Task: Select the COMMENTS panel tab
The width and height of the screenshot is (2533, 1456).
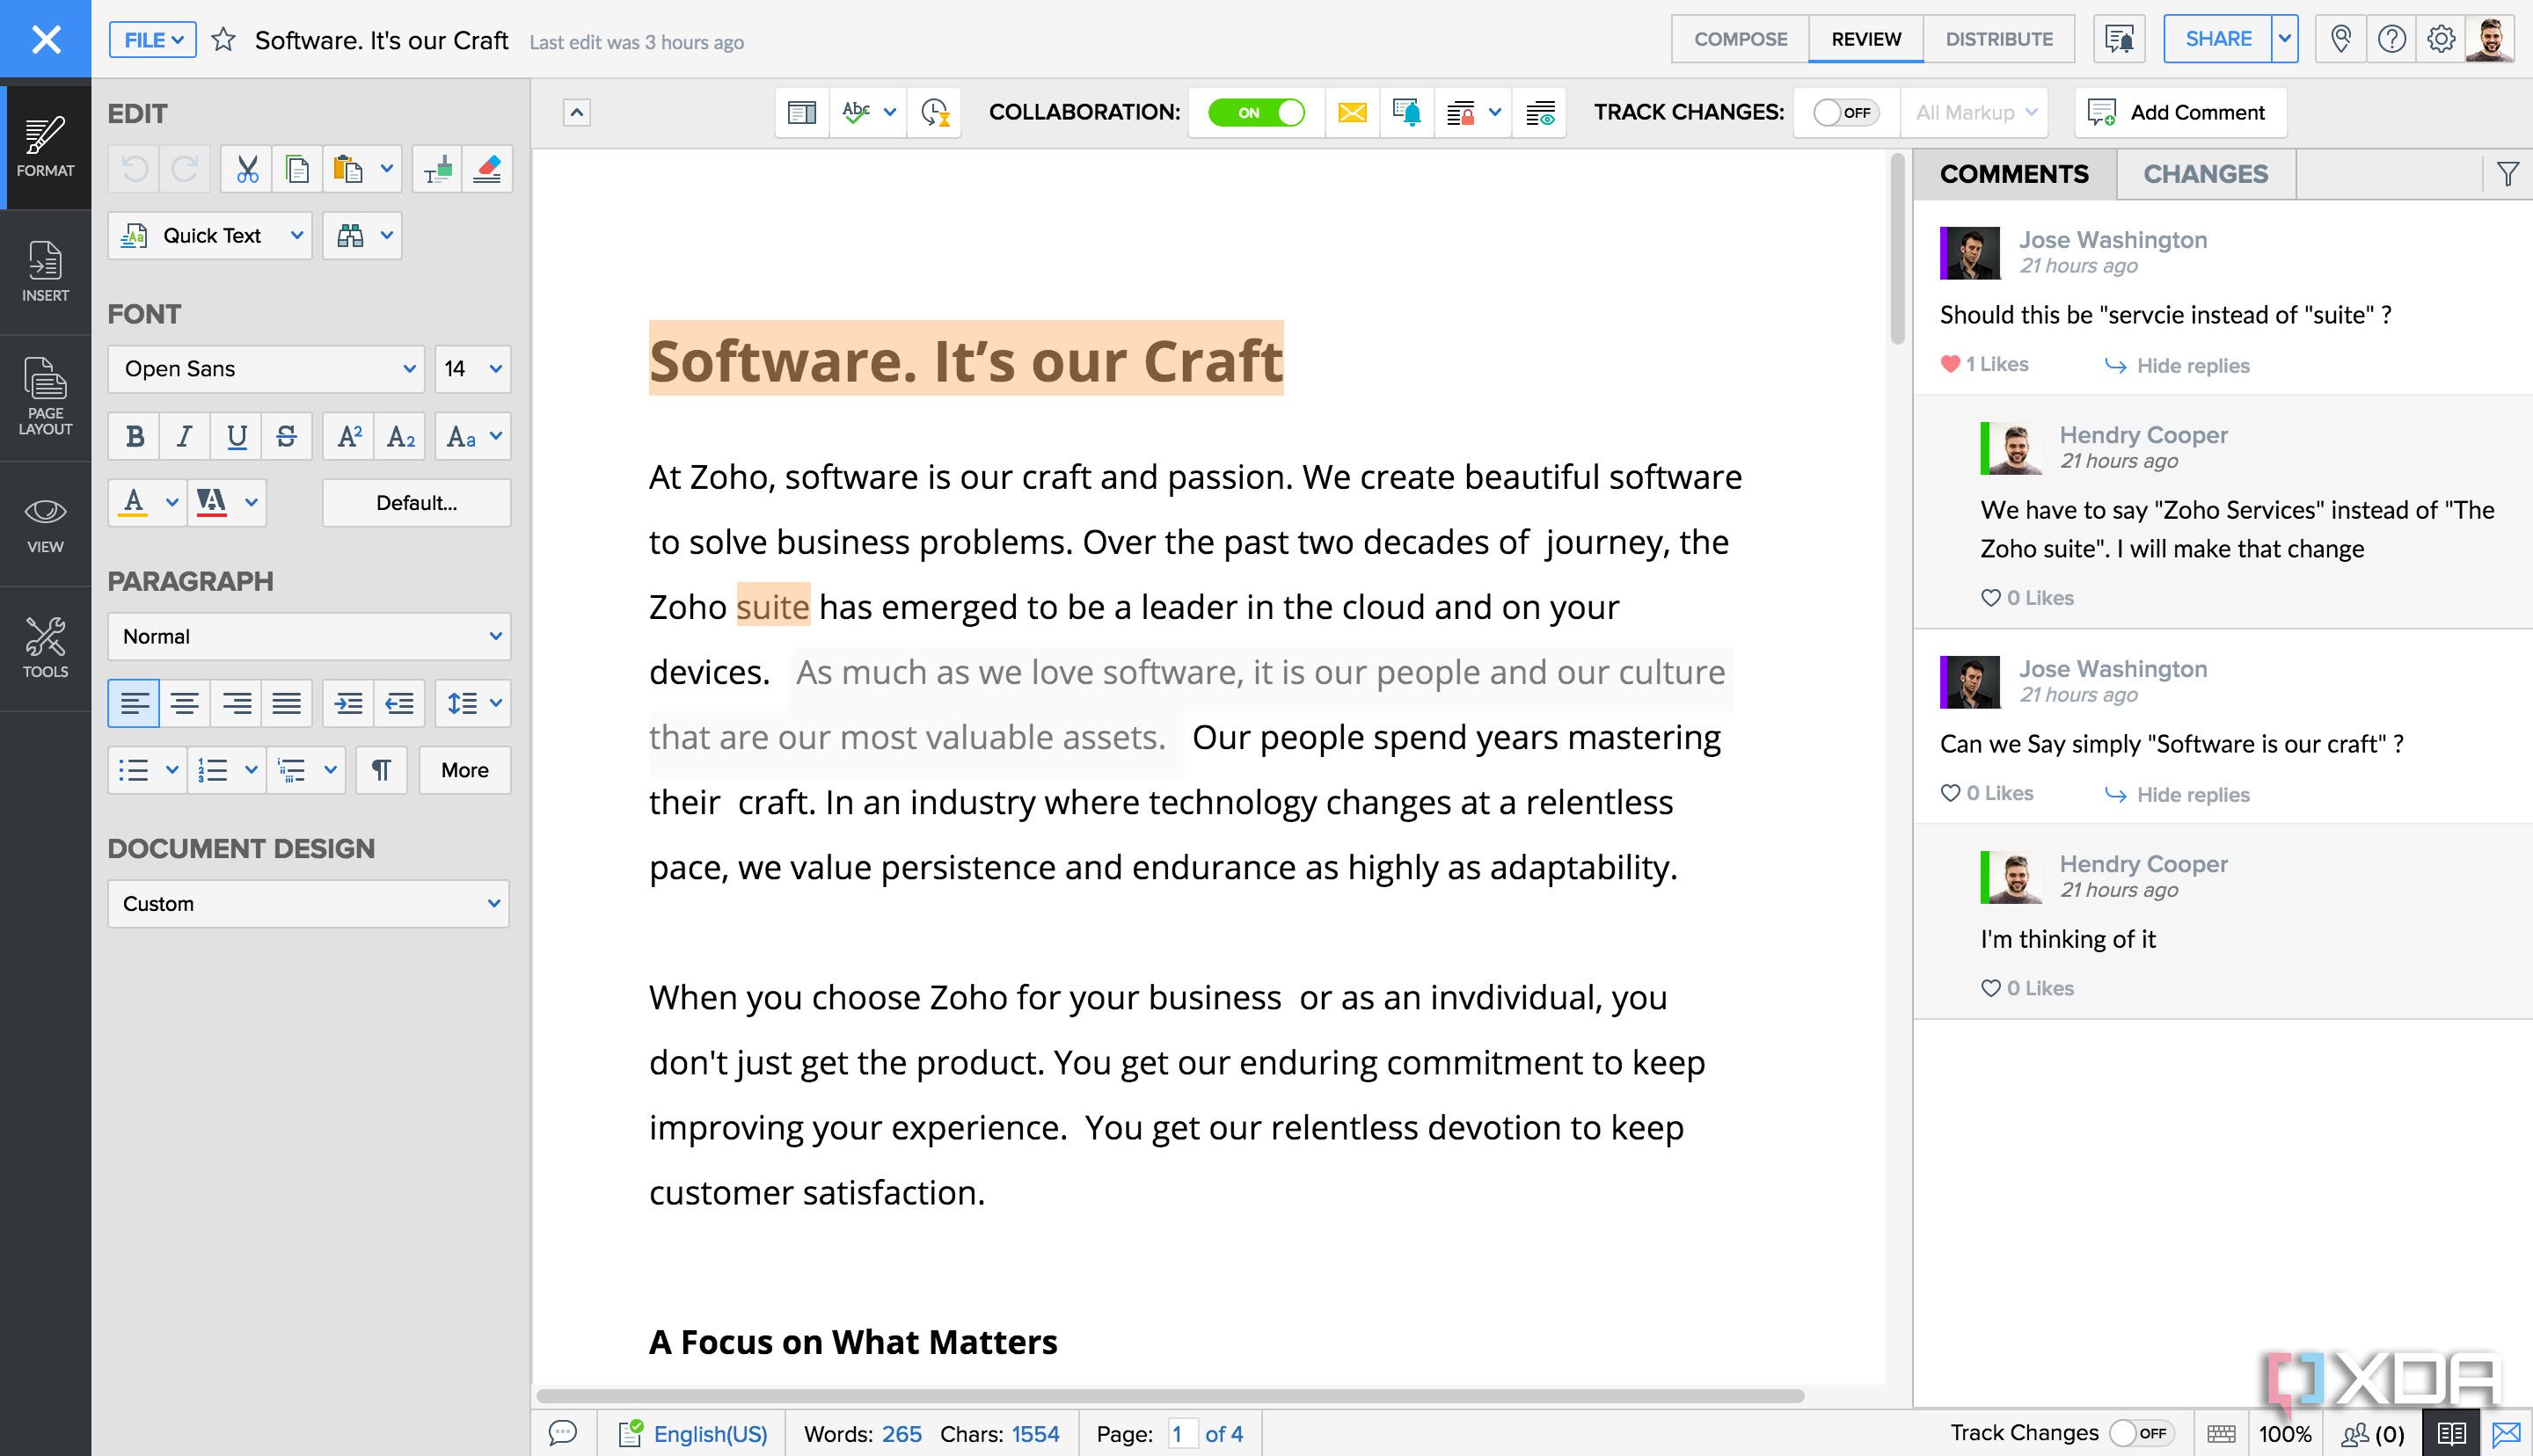Action: [2014, 174]
